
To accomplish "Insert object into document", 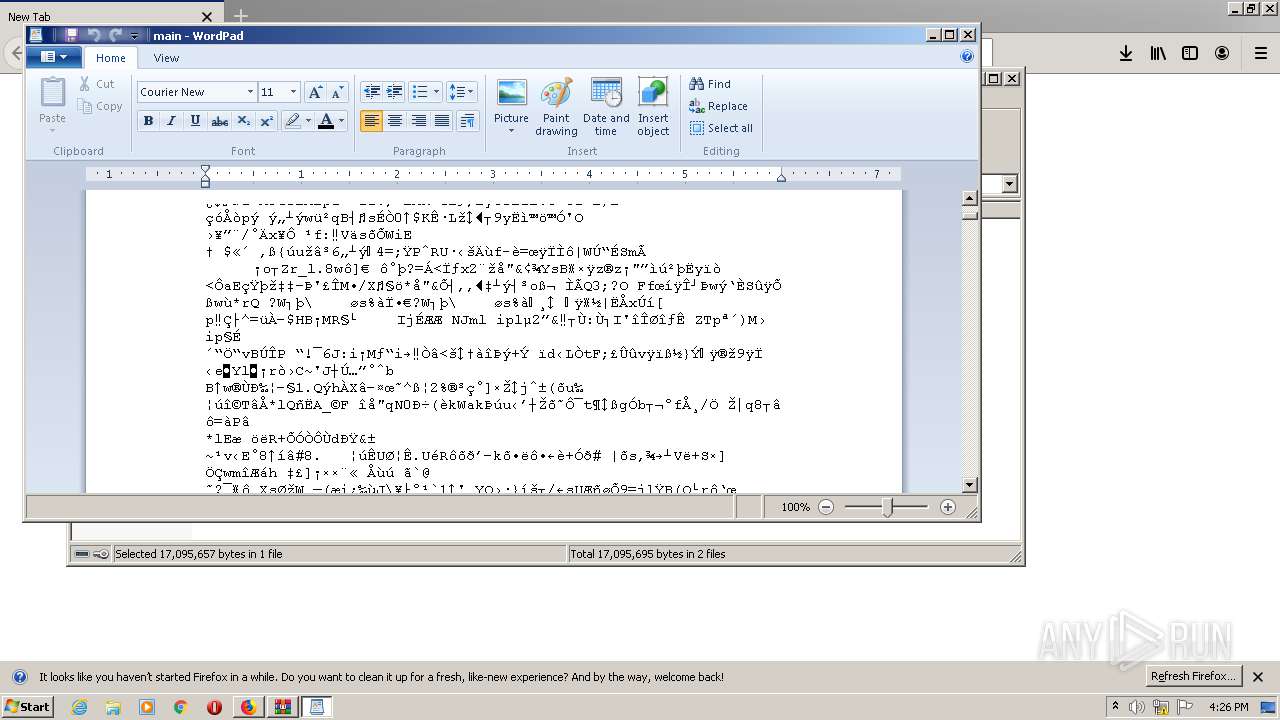I will pyautogui.click(x=653, y=106).
